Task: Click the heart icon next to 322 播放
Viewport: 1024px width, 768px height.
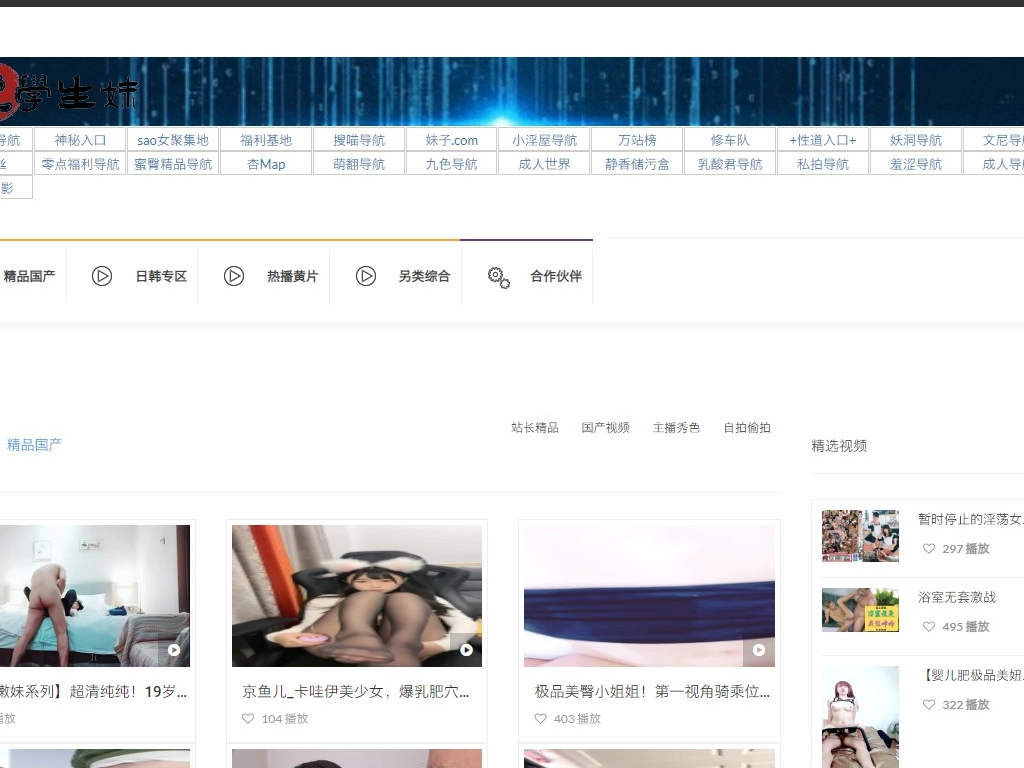Action: [x=929, y=704]
